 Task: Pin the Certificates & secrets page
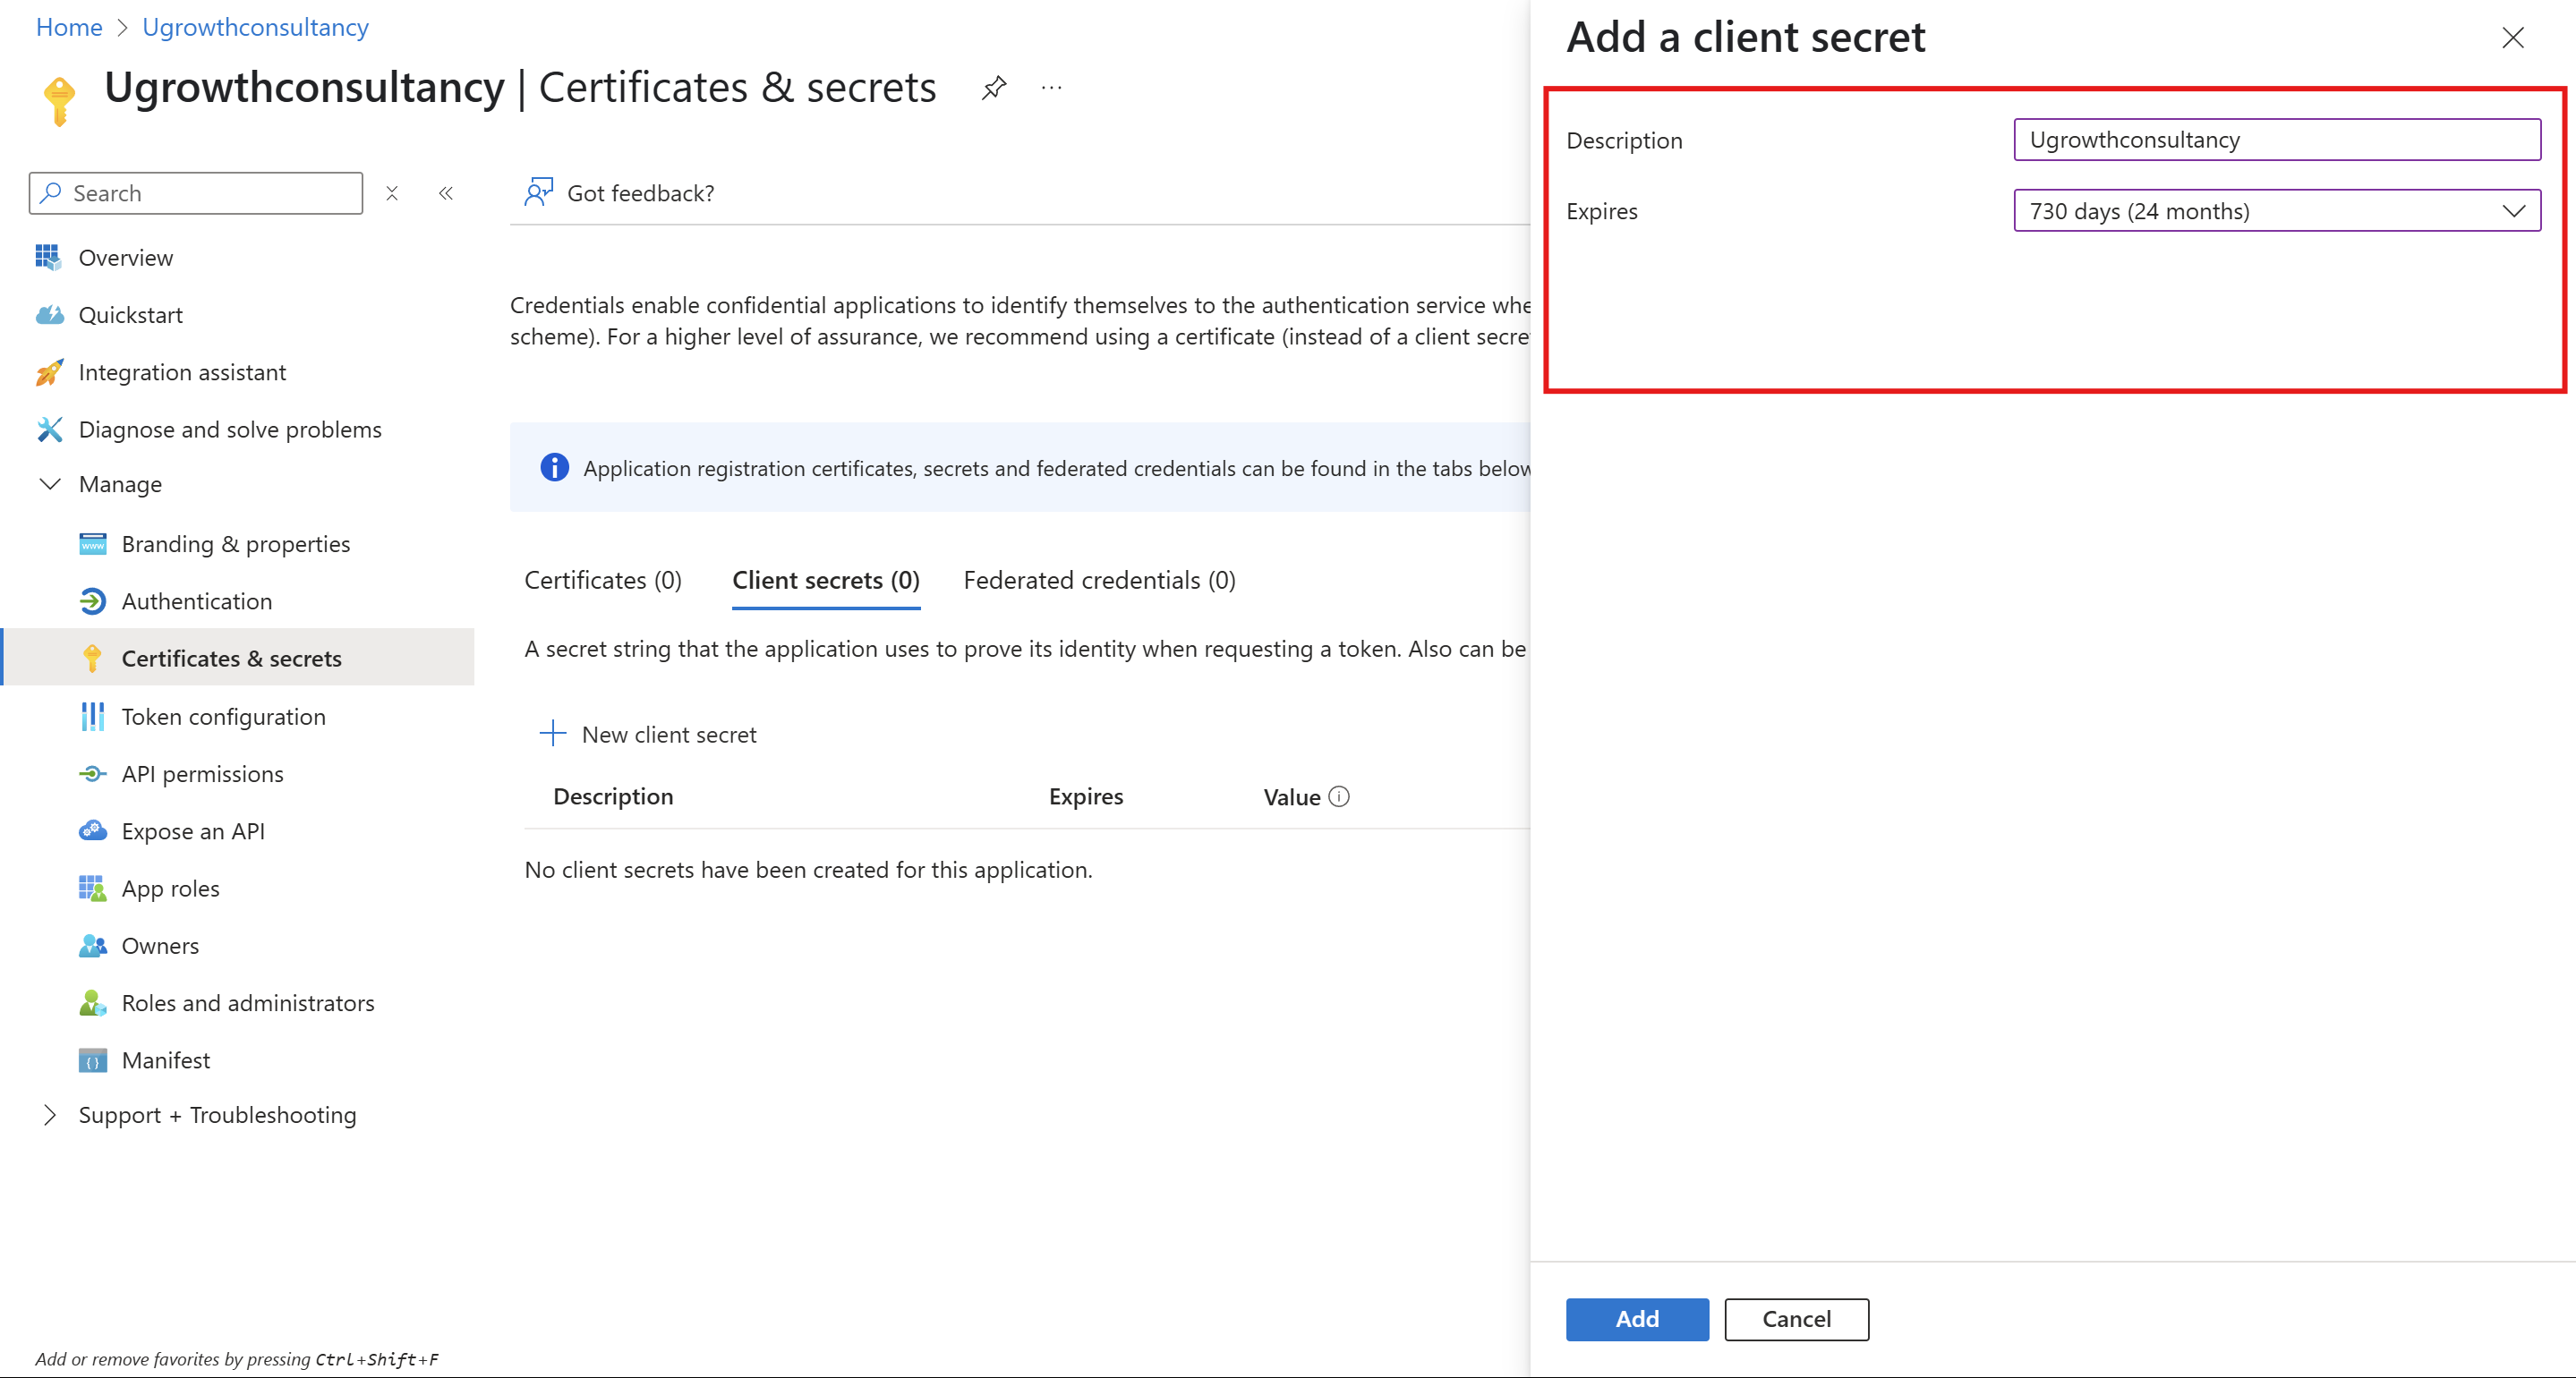pyautogui.click(x=994, y=88)
